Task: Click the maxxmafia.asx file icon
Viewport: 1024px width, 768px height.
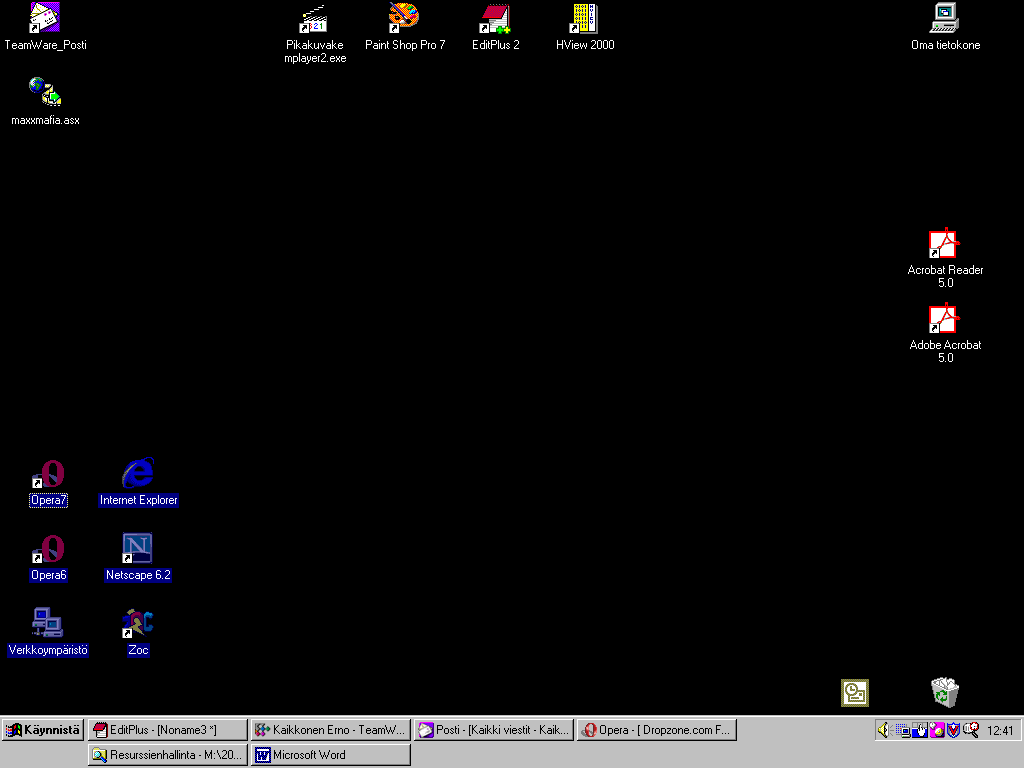Action: click(x=45, y=93)
